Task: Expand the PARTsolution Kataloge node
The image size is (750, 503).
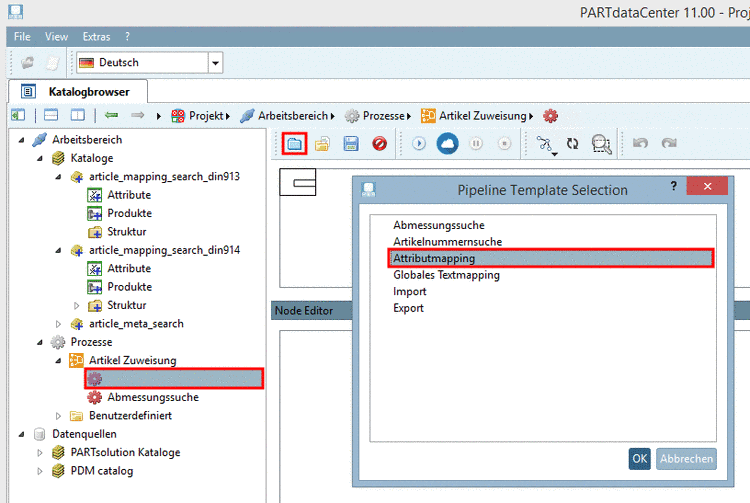Action: [x=40, y=452]
